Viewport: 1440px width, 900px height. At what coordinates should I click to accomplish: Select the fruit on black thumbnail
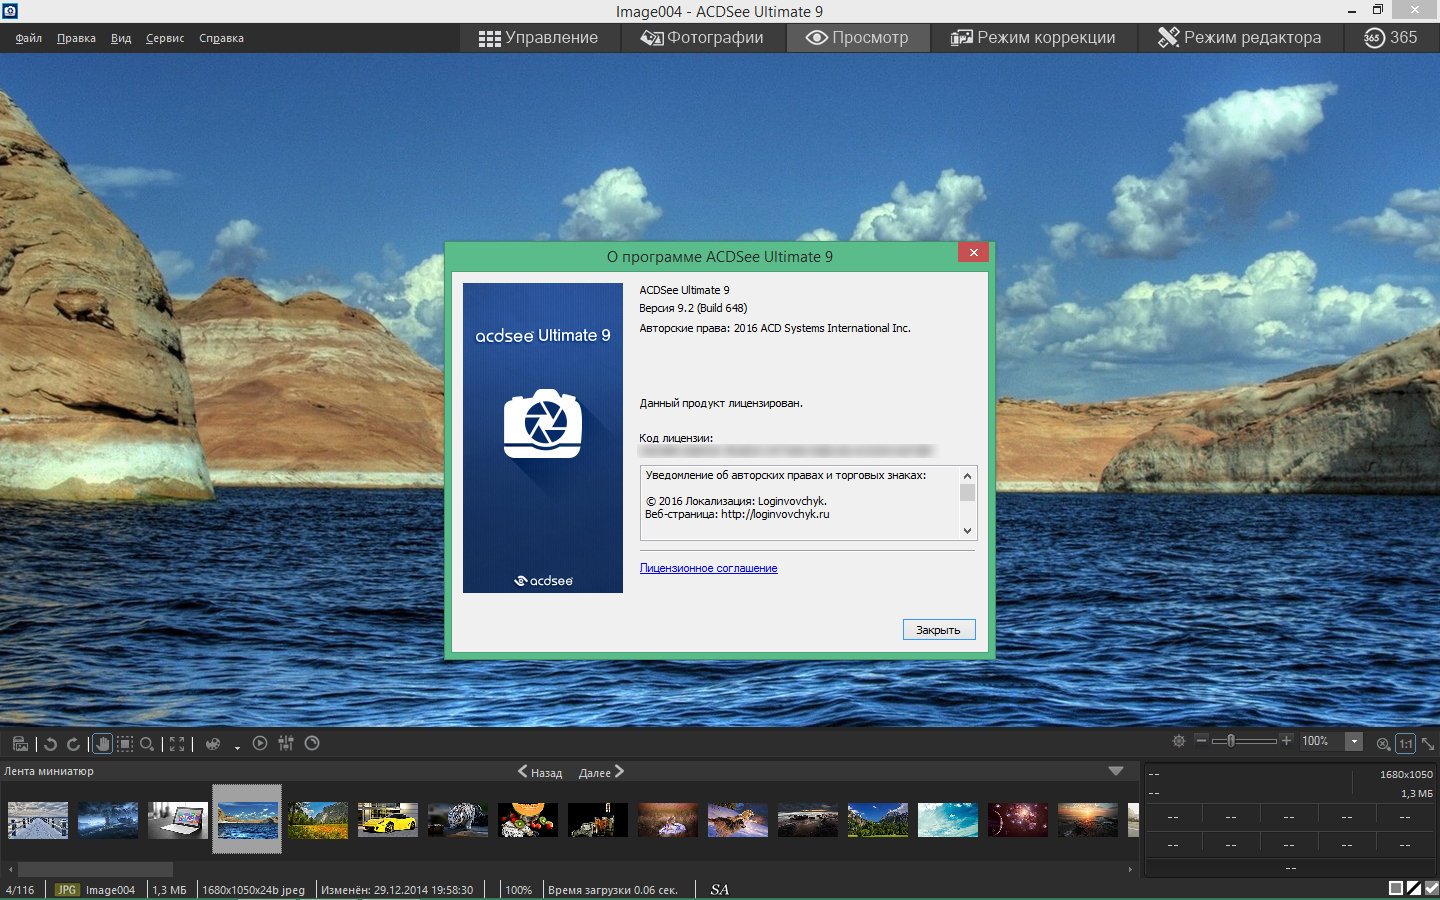pyautogui.click(x=528, y=820)
